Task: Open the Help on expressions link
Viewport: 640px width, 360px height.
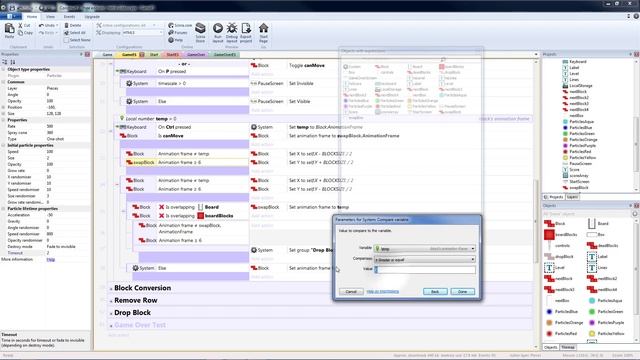Action: point(382,291)
